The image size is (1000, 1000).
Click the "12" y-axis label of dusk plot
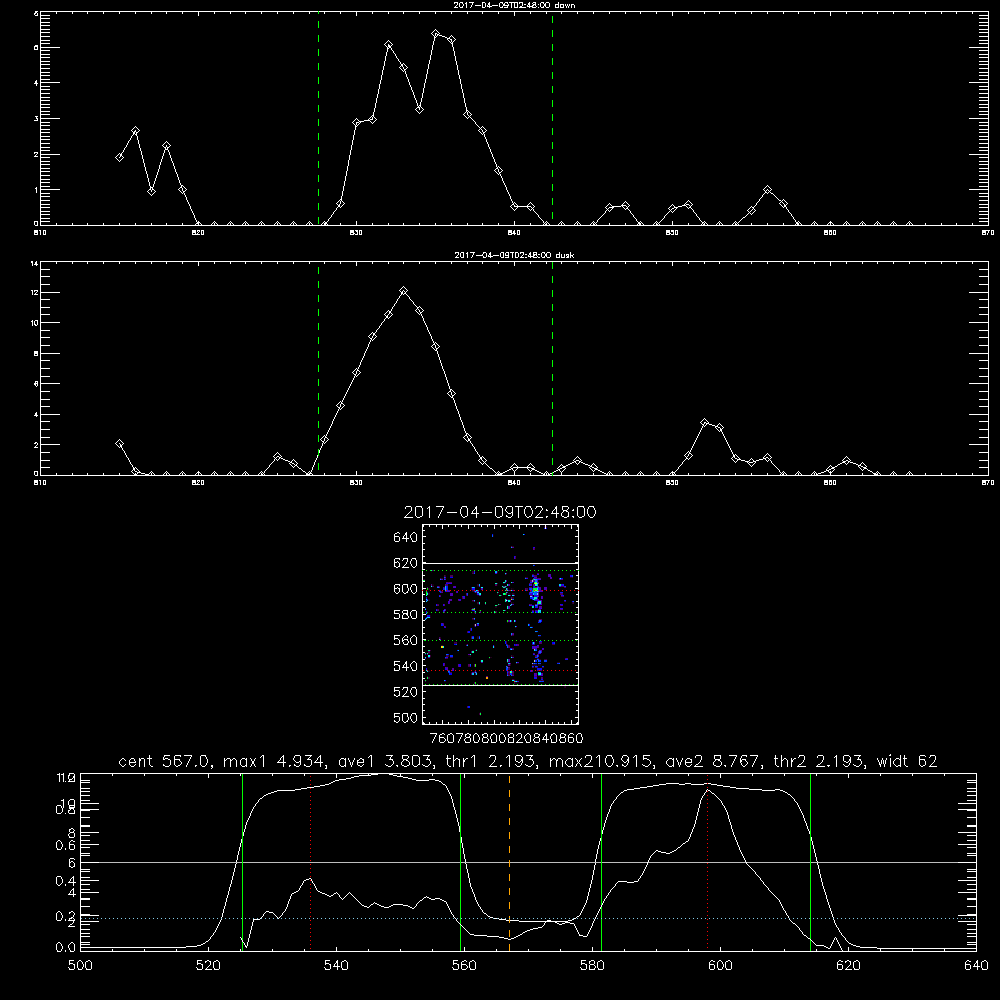click(x=35, y=293)
